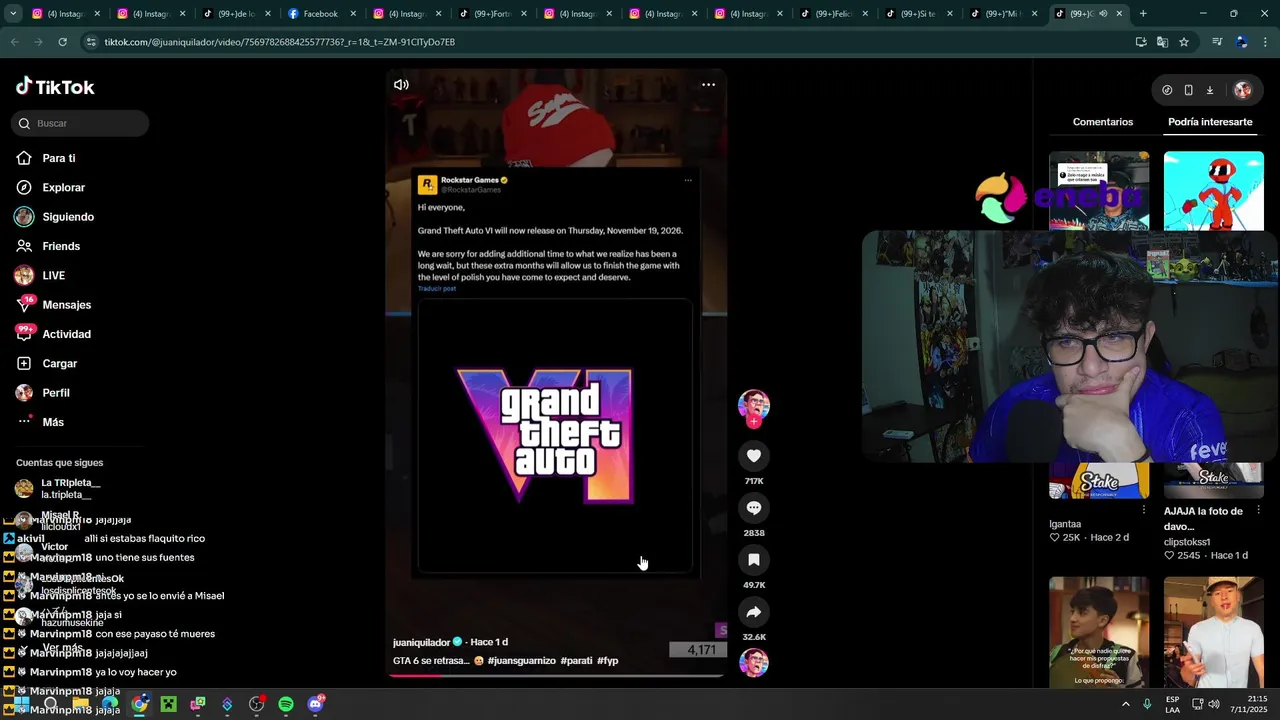
Task: Go to Para ti feed
Action: pos(59,158)
